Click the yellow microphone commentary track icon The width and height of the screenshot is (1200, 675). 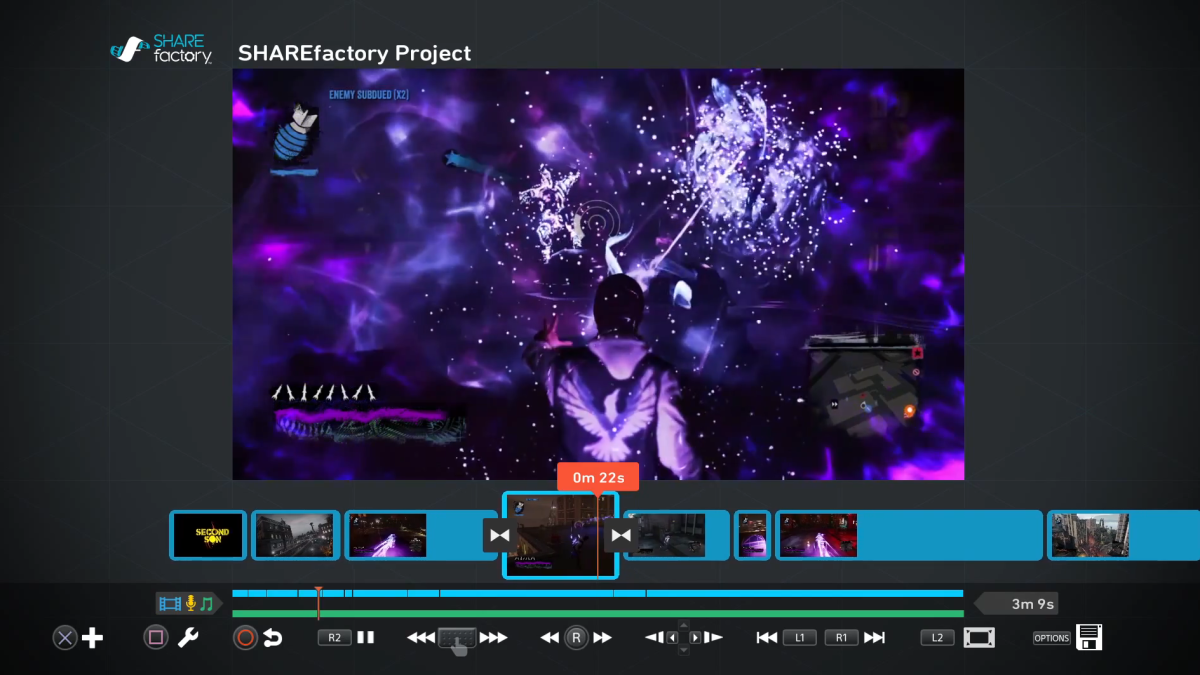tap(190, 604)
